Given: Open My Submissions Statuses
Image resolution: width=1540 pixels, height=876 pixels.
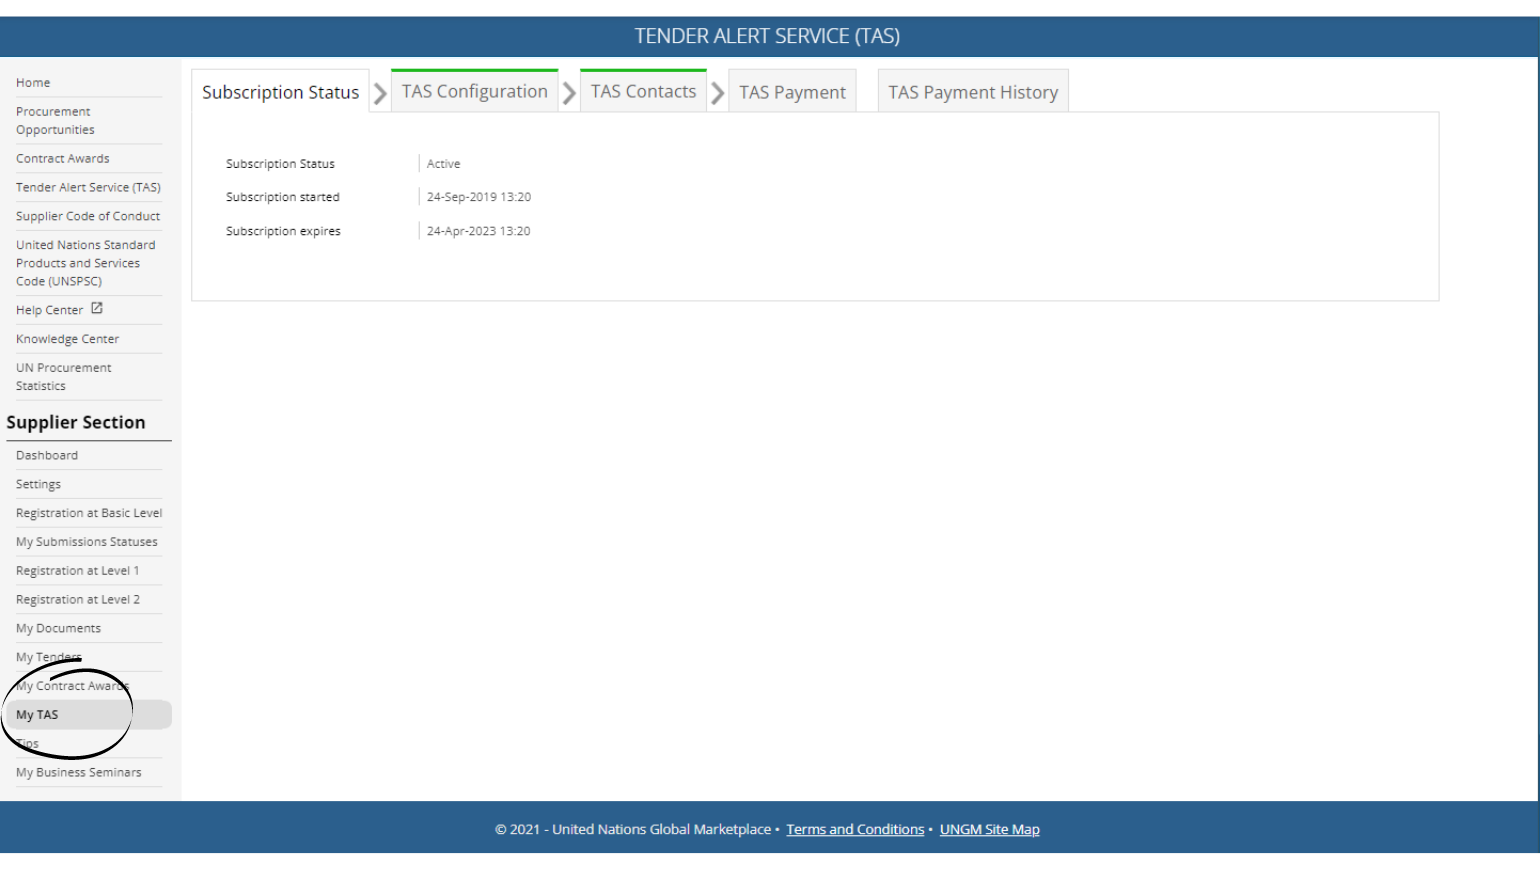Looking at the screenshot, I should (x=87, y=542).
